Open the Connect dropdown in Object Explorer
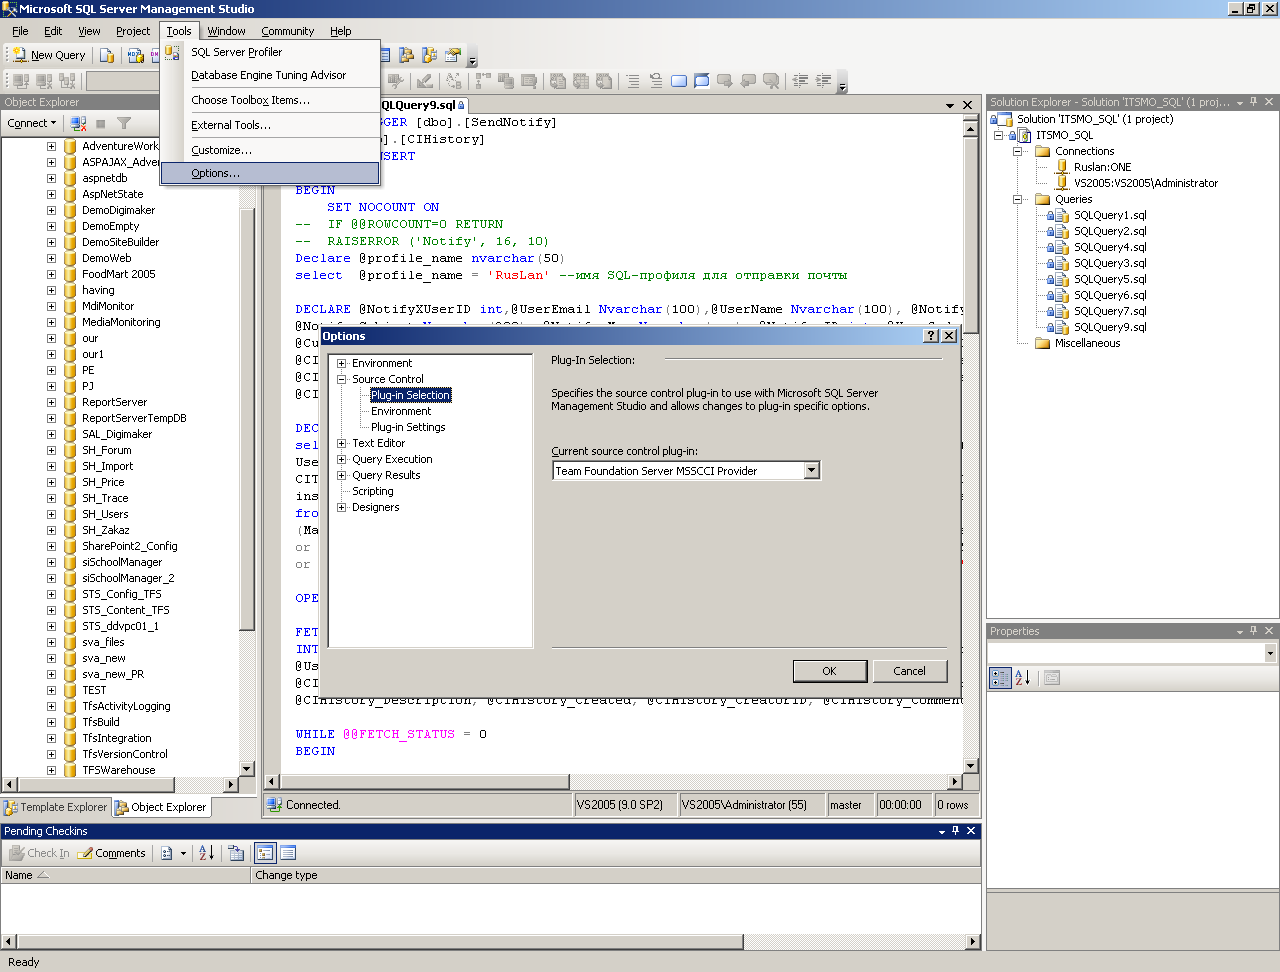 (x=32, y=123)
